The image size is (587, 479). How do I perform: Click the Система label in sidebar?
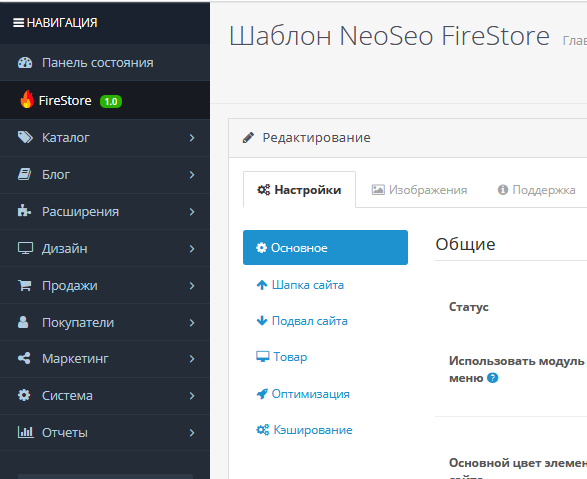click(x=67, y=396)
